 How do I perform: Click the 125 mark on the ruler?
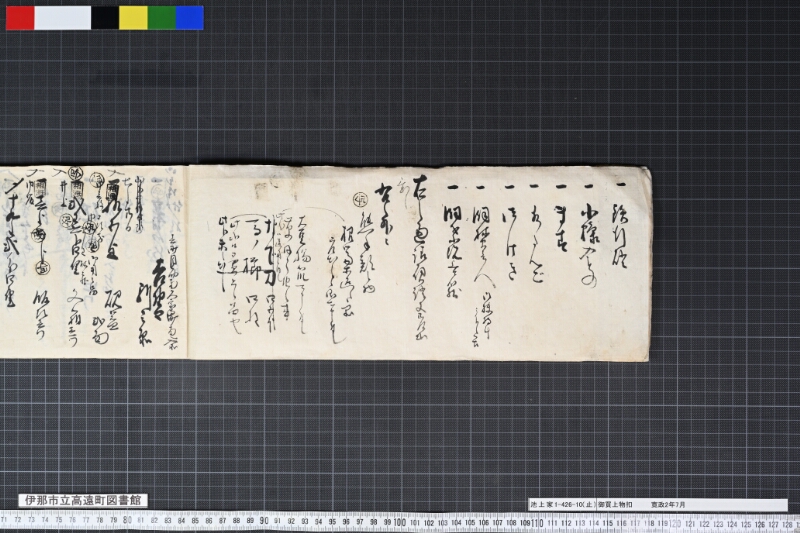click(746, 524)
